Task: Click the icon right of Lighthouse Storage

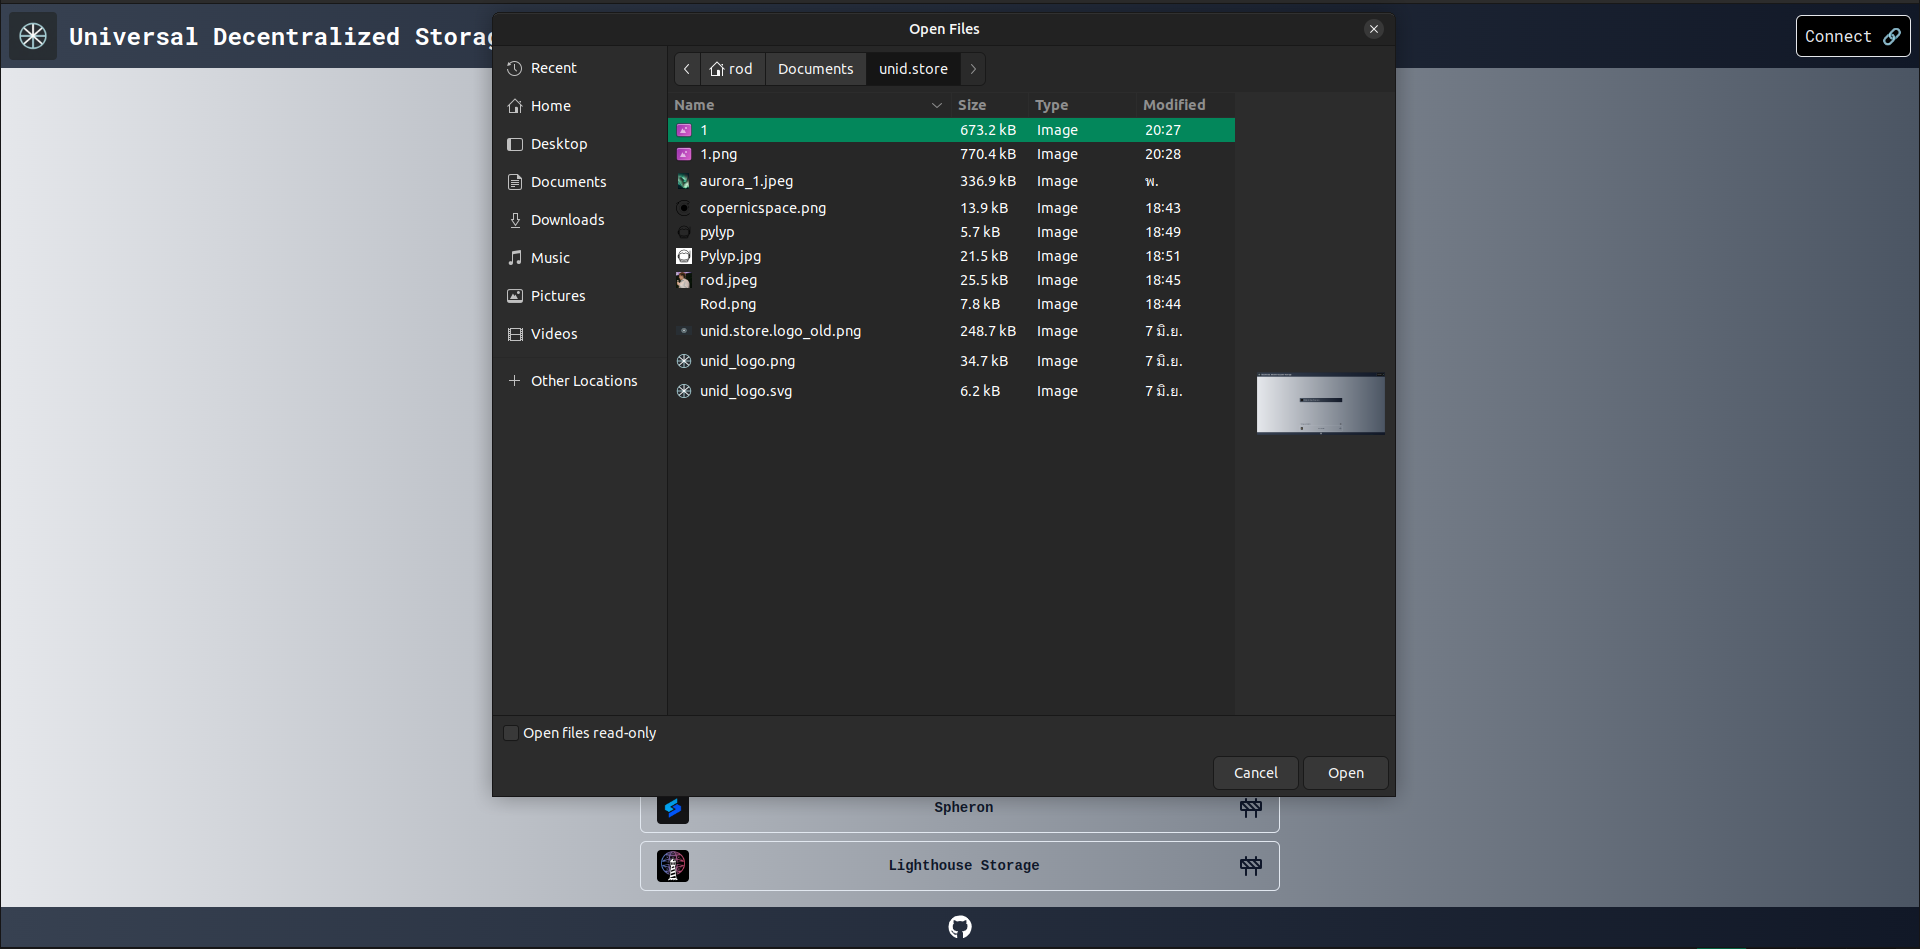Action: 1251,866
